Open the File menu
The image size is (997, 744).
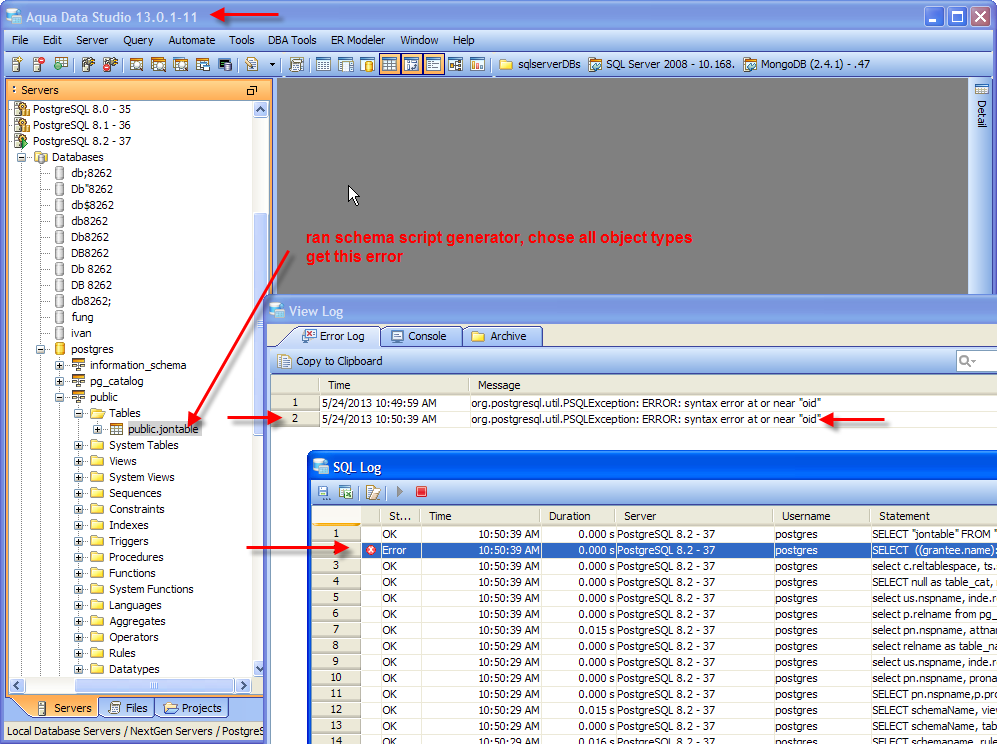tap(20, 40)
